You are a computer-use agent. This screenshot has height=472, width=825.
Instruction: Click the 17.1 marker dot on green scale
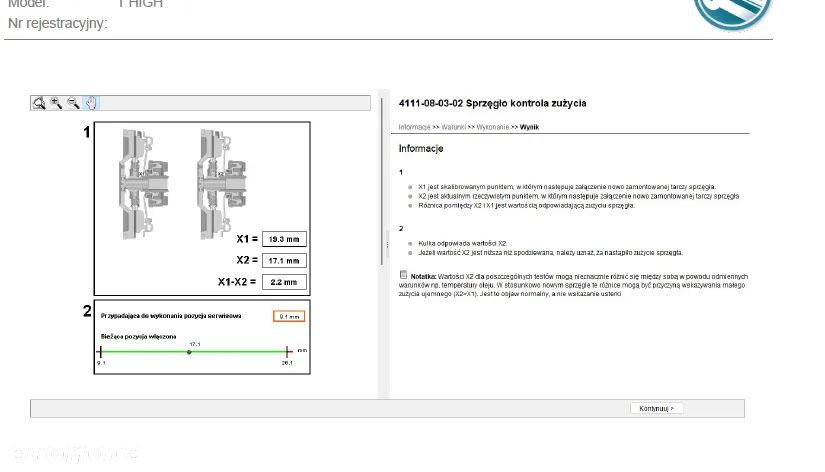[x=189, y=352]
